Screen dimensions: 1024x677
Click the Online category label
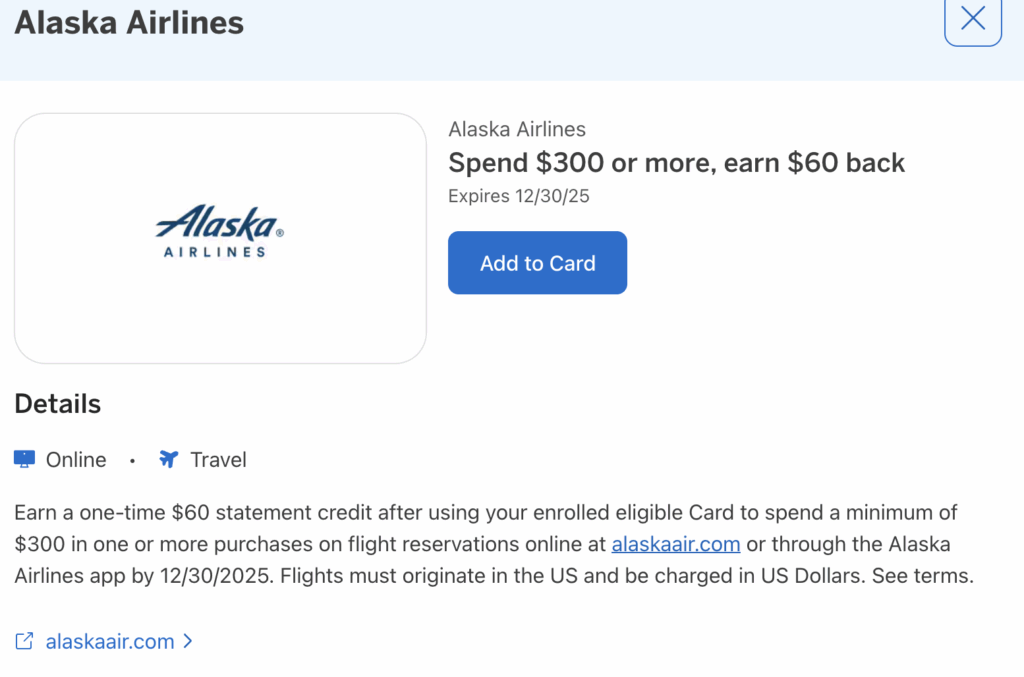click(75, 459)
